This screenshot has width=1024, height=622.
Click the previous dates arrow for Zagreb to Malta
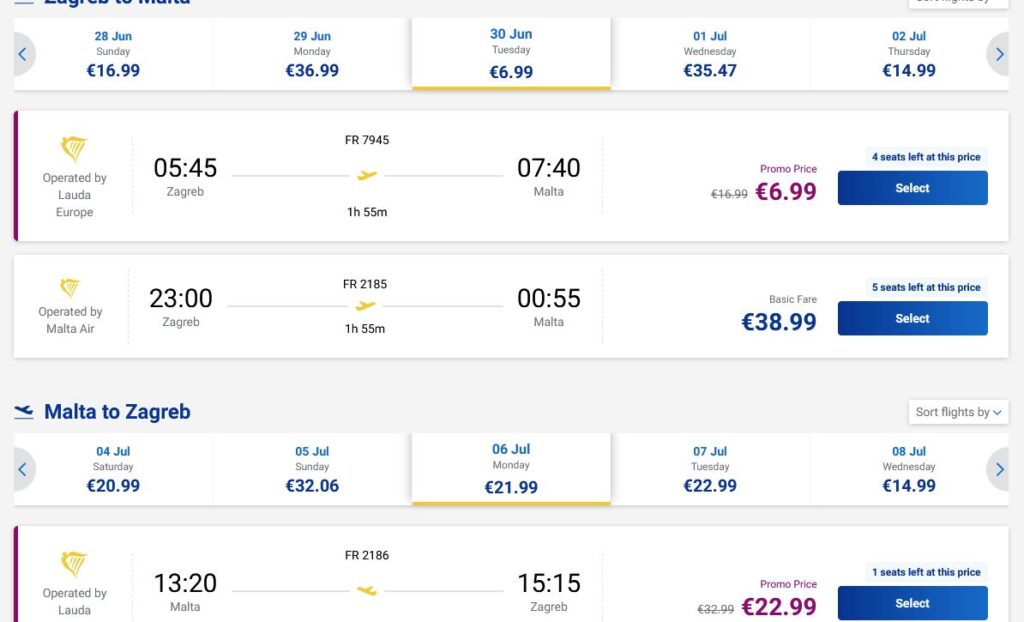[x=24, y=54]
